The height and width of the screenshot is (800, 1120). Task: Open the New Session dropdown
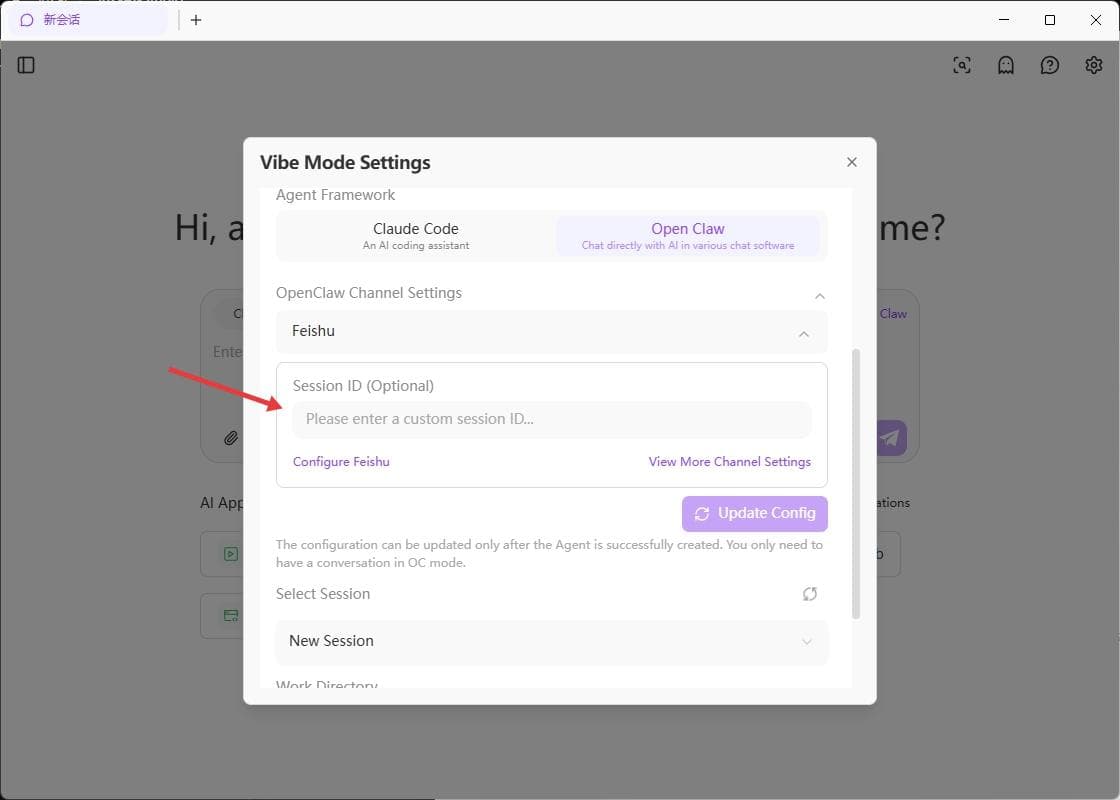551,641
